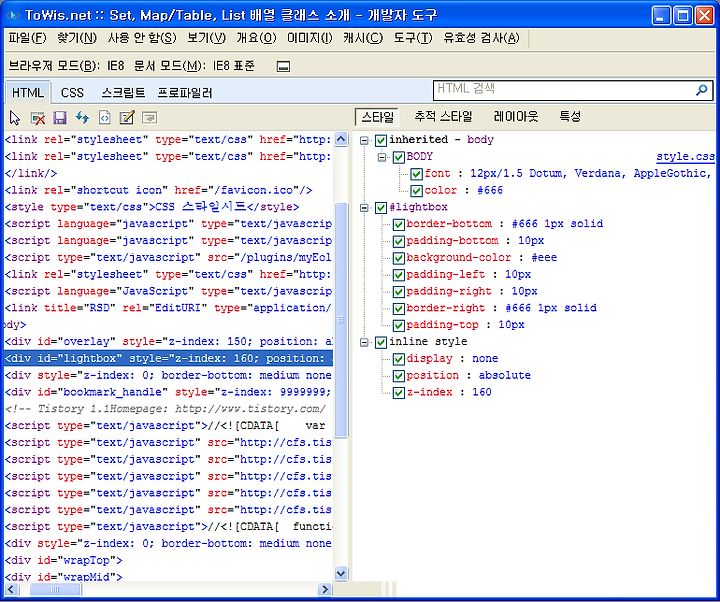Toggle position : absolute checkbox
Screen dimensions: 720x602
click(398, 376)
